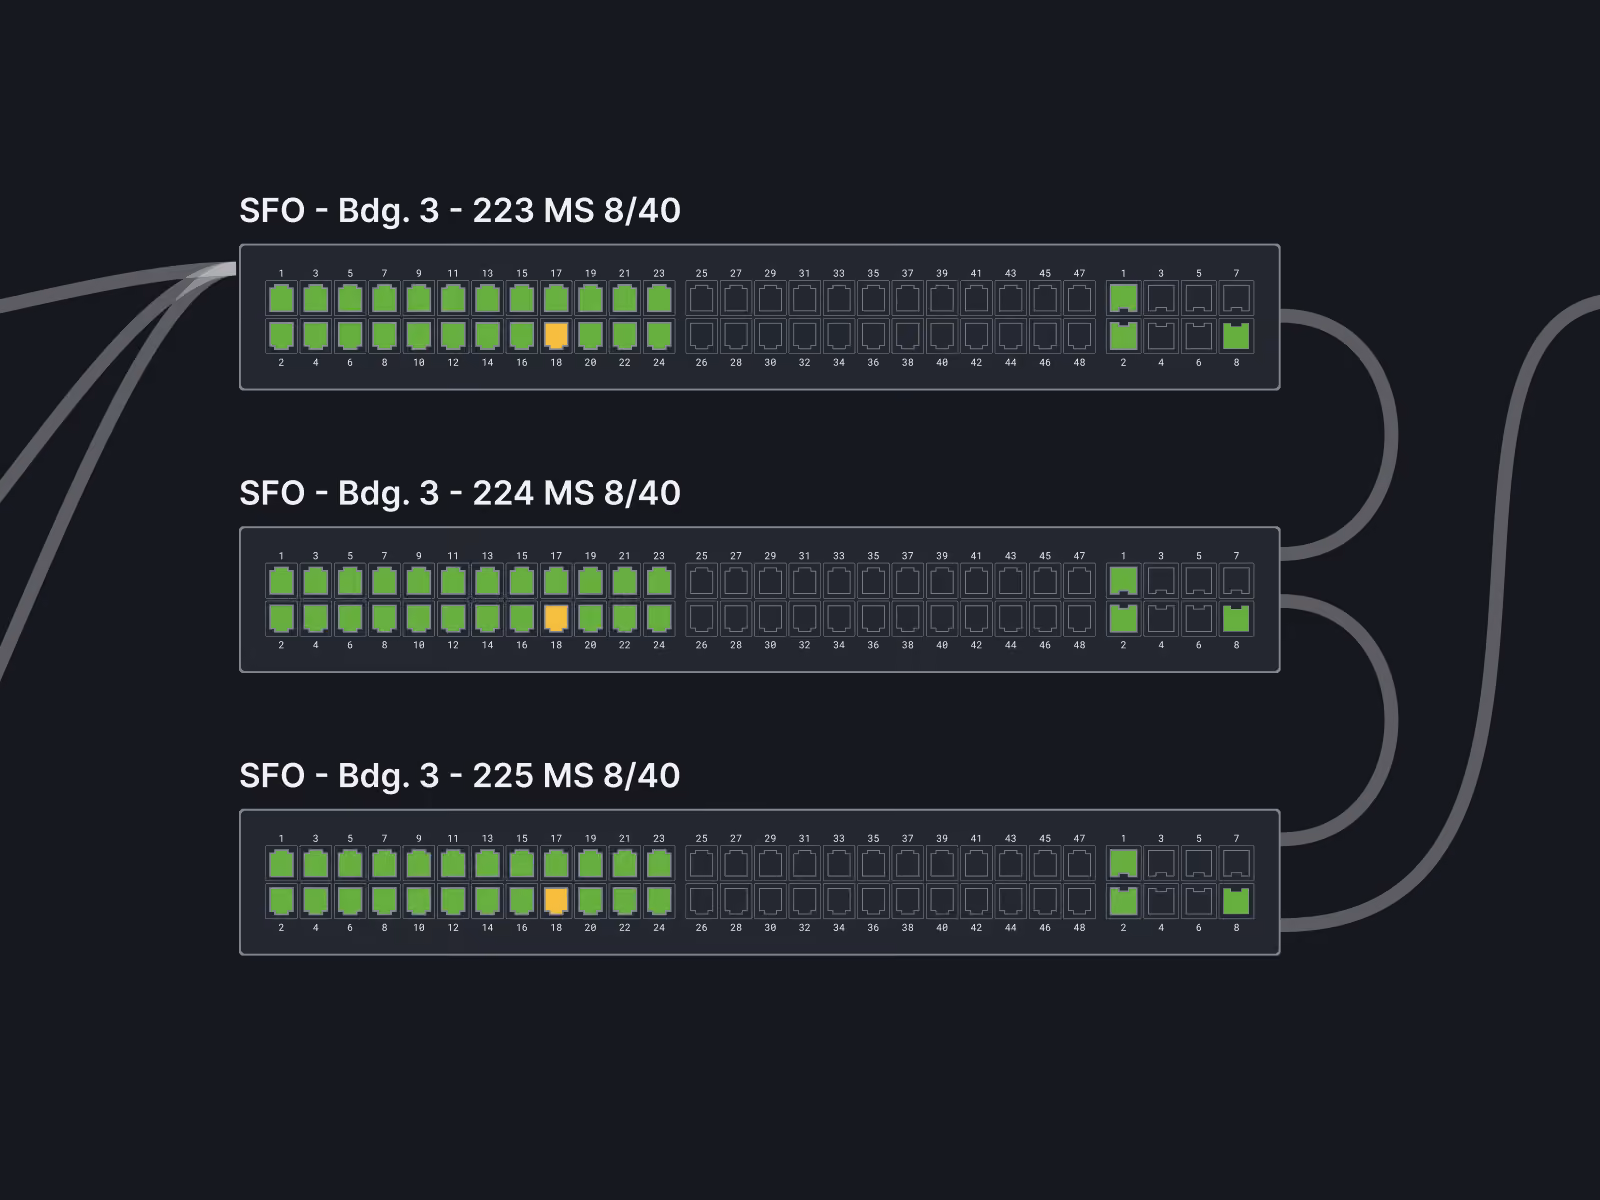Select empty port 32 on 224 MS switch
This screenshot has width=1600, height=1200.
coord(805,618)
